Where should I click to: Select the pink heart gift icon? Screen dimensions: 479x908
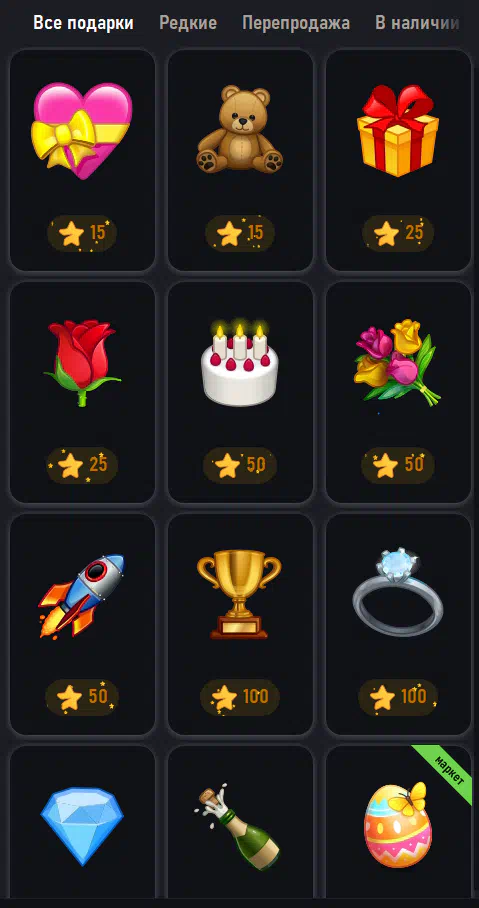[x=82, y=130]
